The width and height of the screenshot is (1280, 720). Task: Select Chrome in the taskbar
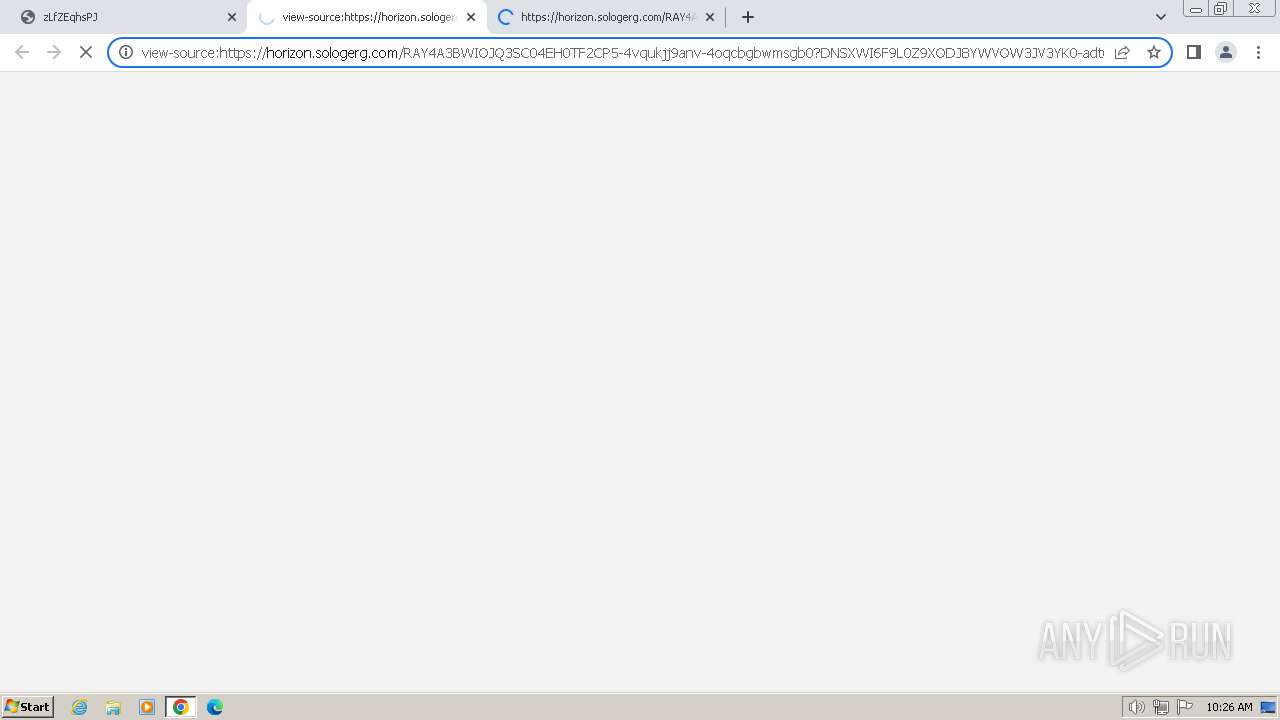pyautogui.click(x=181, y=707)
